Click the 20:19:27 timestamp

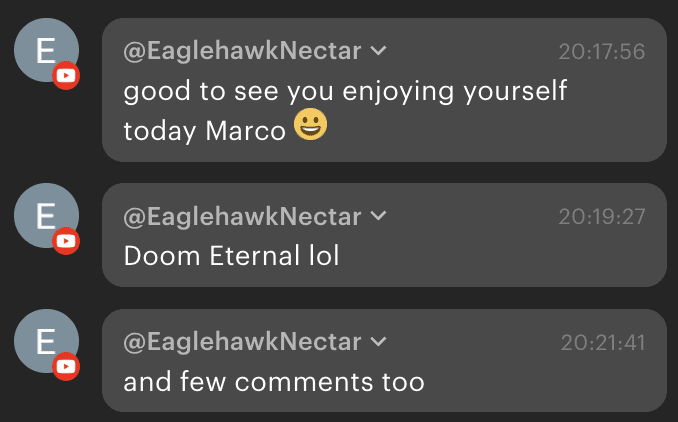[x=601, y=217]
